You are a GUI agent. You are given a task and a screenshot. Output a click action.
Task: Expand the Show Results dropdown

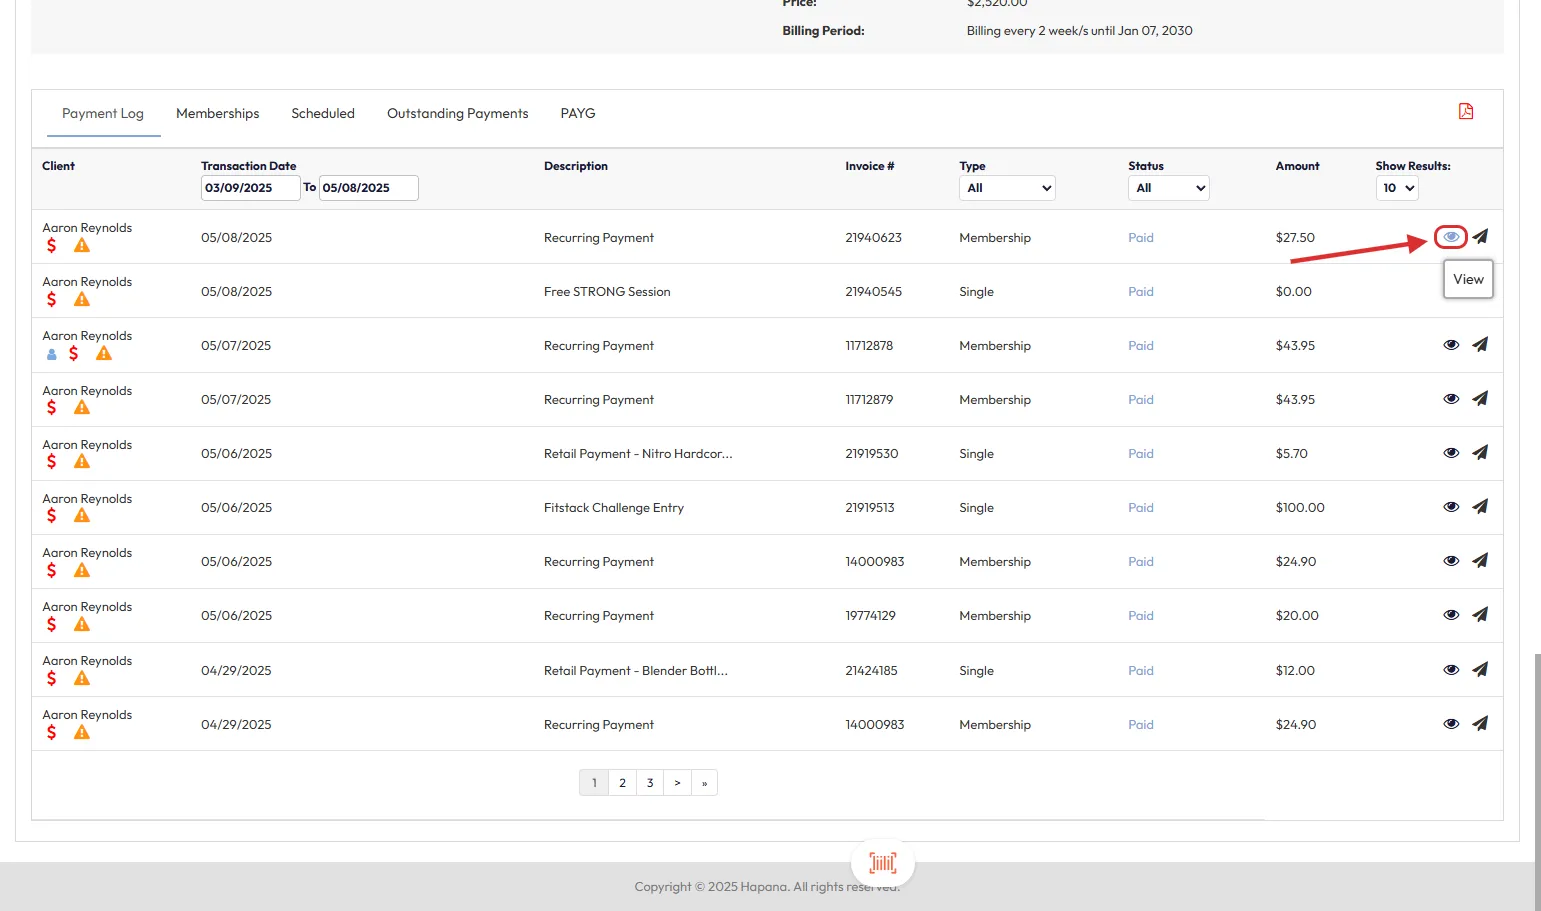click(x=1397, y=188)
